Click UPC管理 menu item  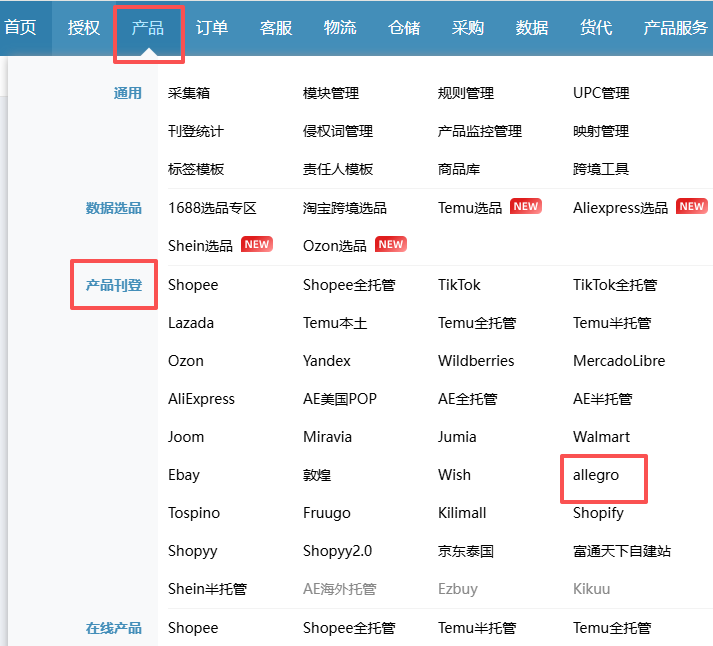[601, 93]
